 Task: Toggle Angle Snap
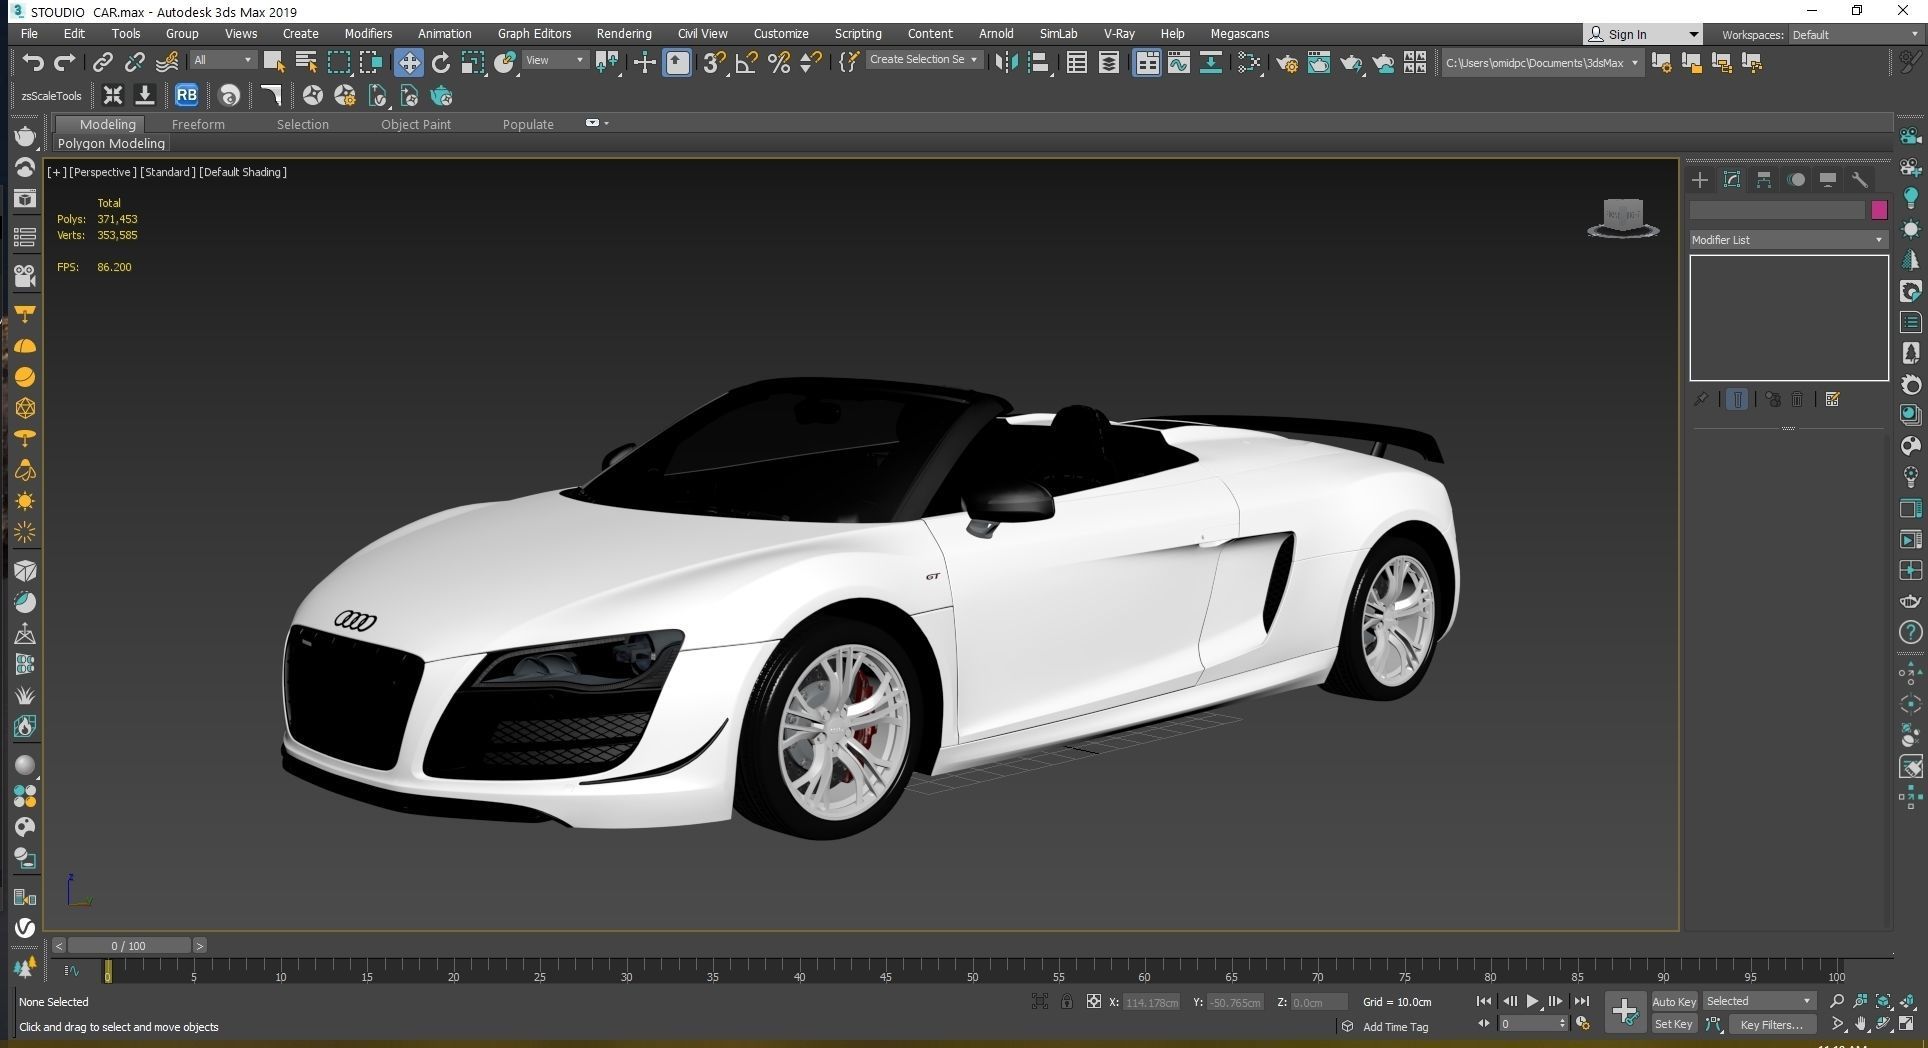[746, 62]
